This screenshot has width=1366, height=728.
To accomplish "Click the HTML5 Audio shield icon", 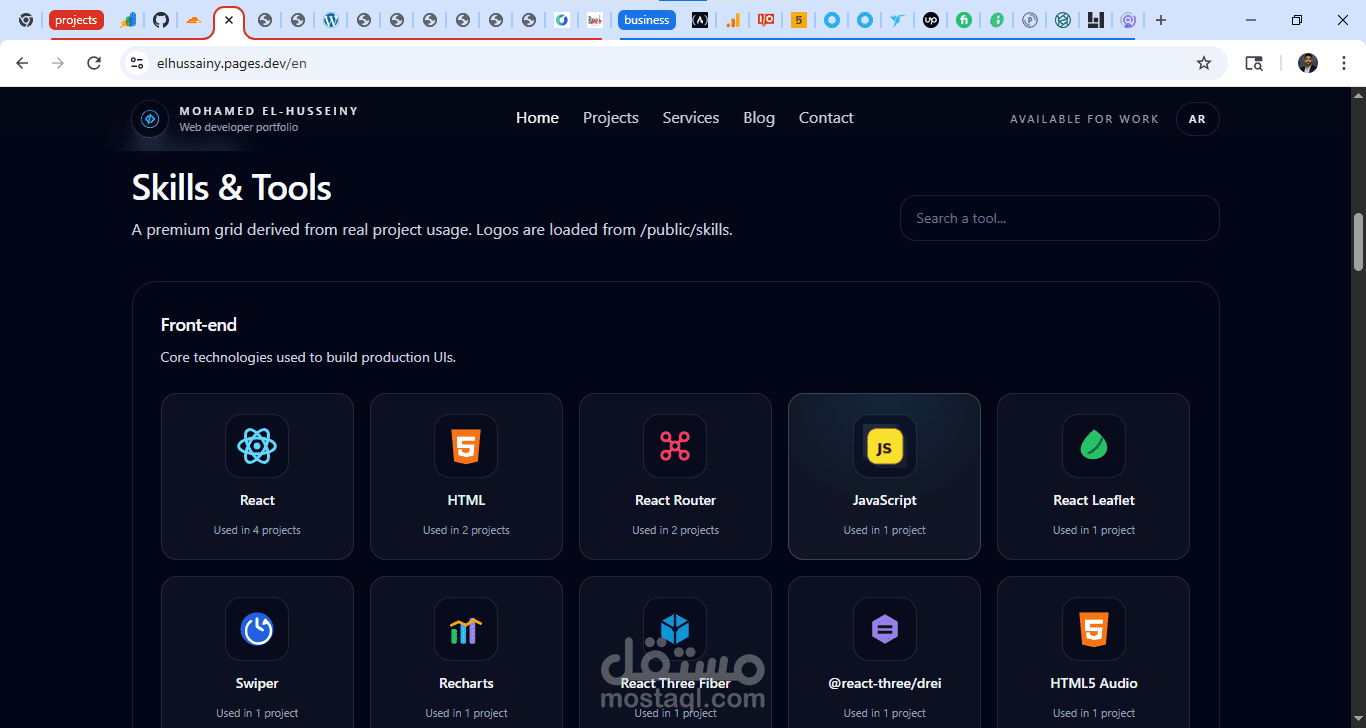I will (x=1093, y=629).
